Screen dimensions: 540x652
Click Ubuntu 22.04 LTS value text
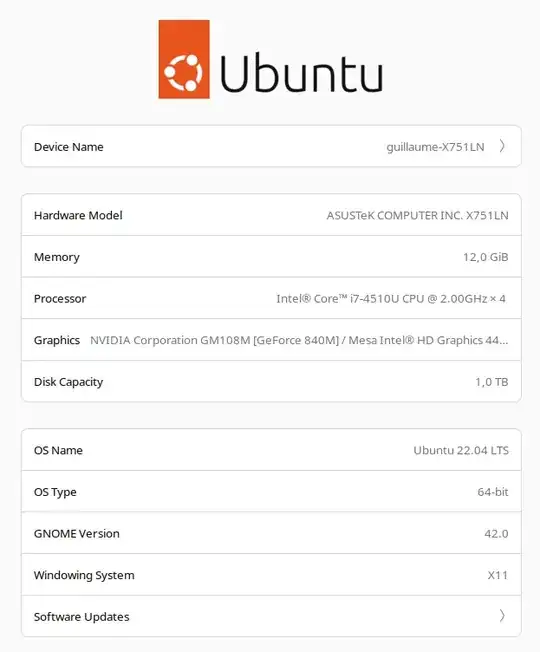[461, 450]
